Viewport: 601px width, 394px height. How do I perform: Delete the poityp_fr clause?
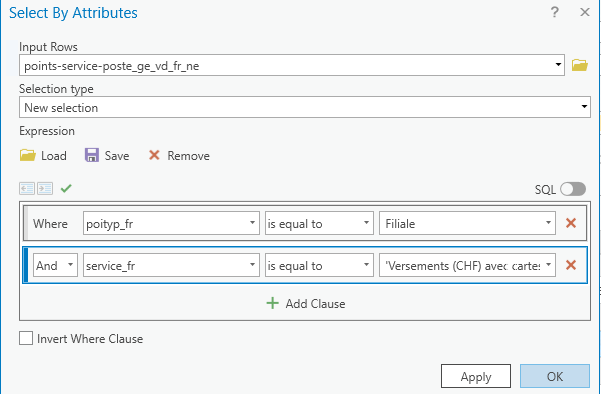571,223
